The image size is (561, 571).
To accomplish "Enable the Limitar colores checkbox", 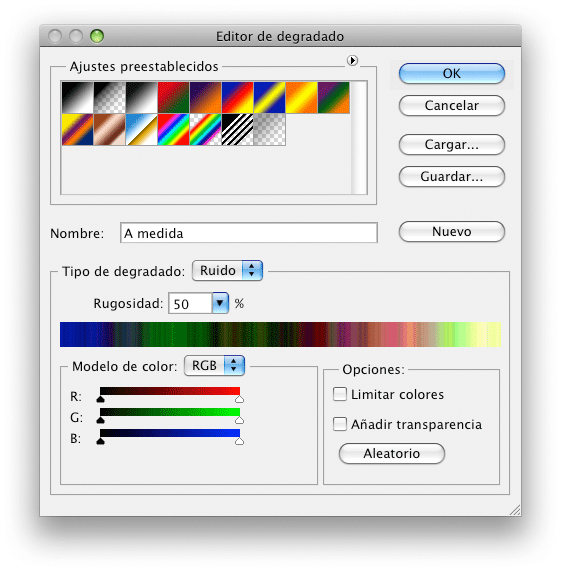I will pos(340,394).
